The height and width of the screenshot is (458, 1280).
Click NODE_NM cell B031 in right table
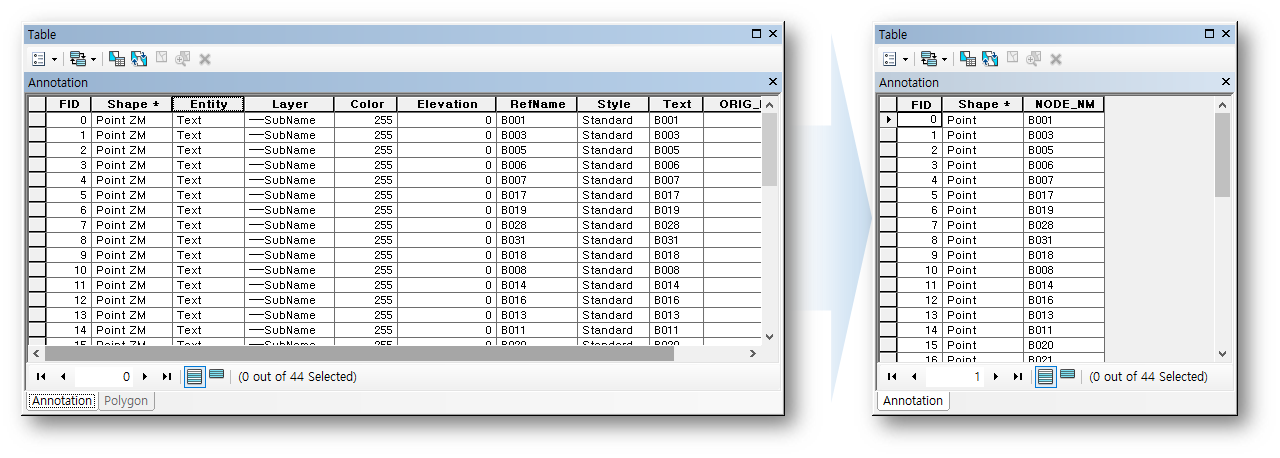click(x=1064, y=240)
